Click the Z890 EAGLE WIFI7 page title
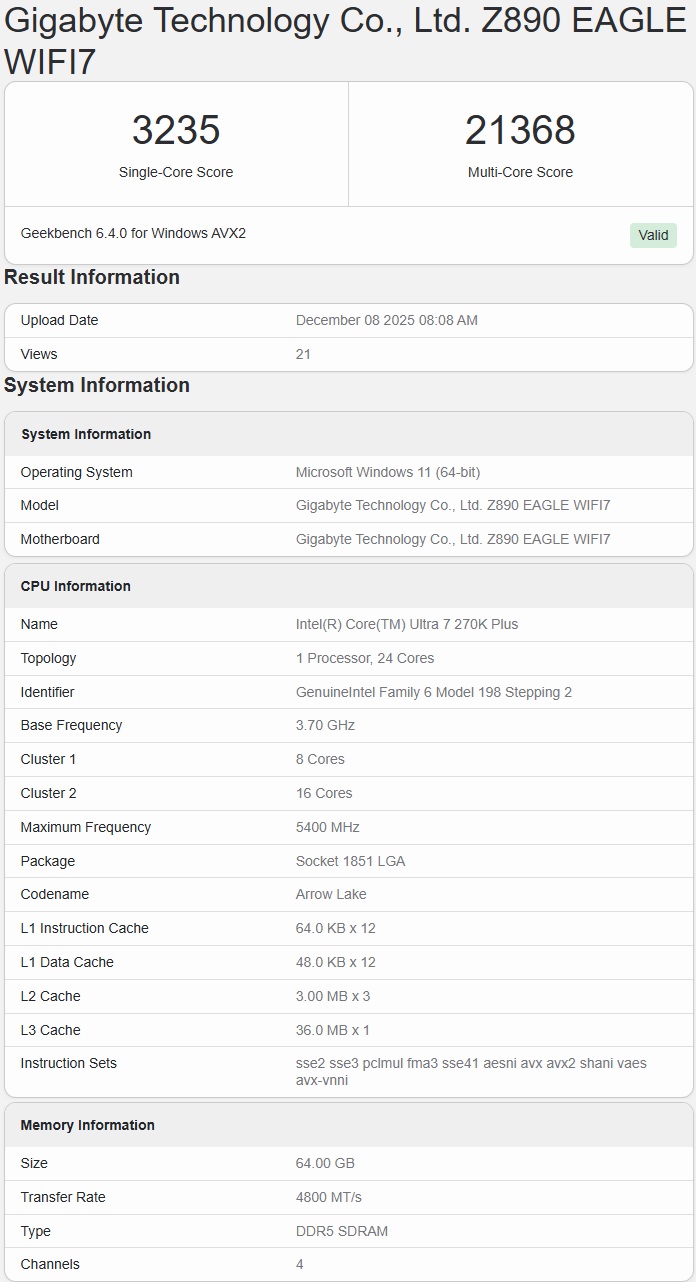 click(x=345, y=40)
